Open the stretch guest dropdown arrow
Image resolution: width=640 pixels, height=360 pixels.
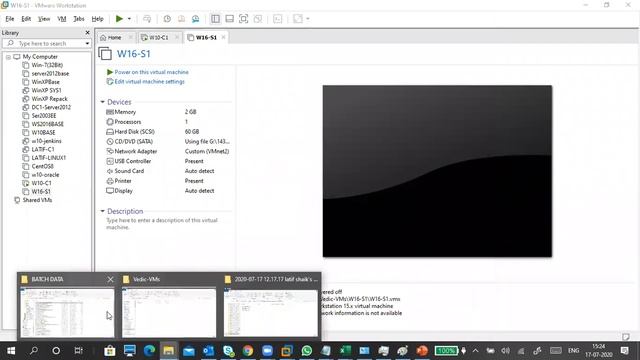[x=308, y=19]
